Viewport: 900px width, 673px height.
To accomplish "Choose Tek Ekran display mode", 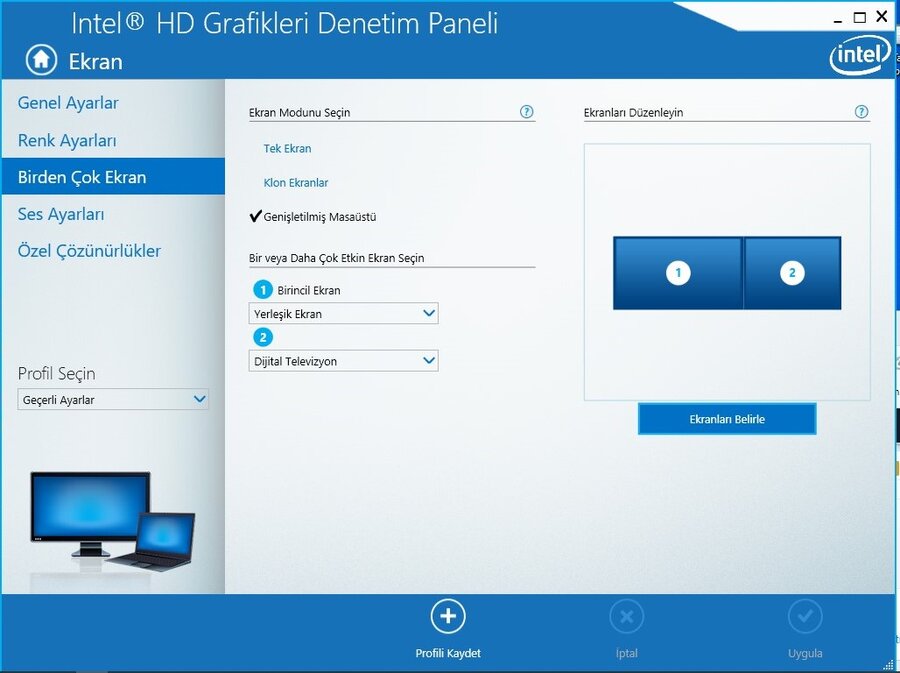I will [x=287, y=149].
